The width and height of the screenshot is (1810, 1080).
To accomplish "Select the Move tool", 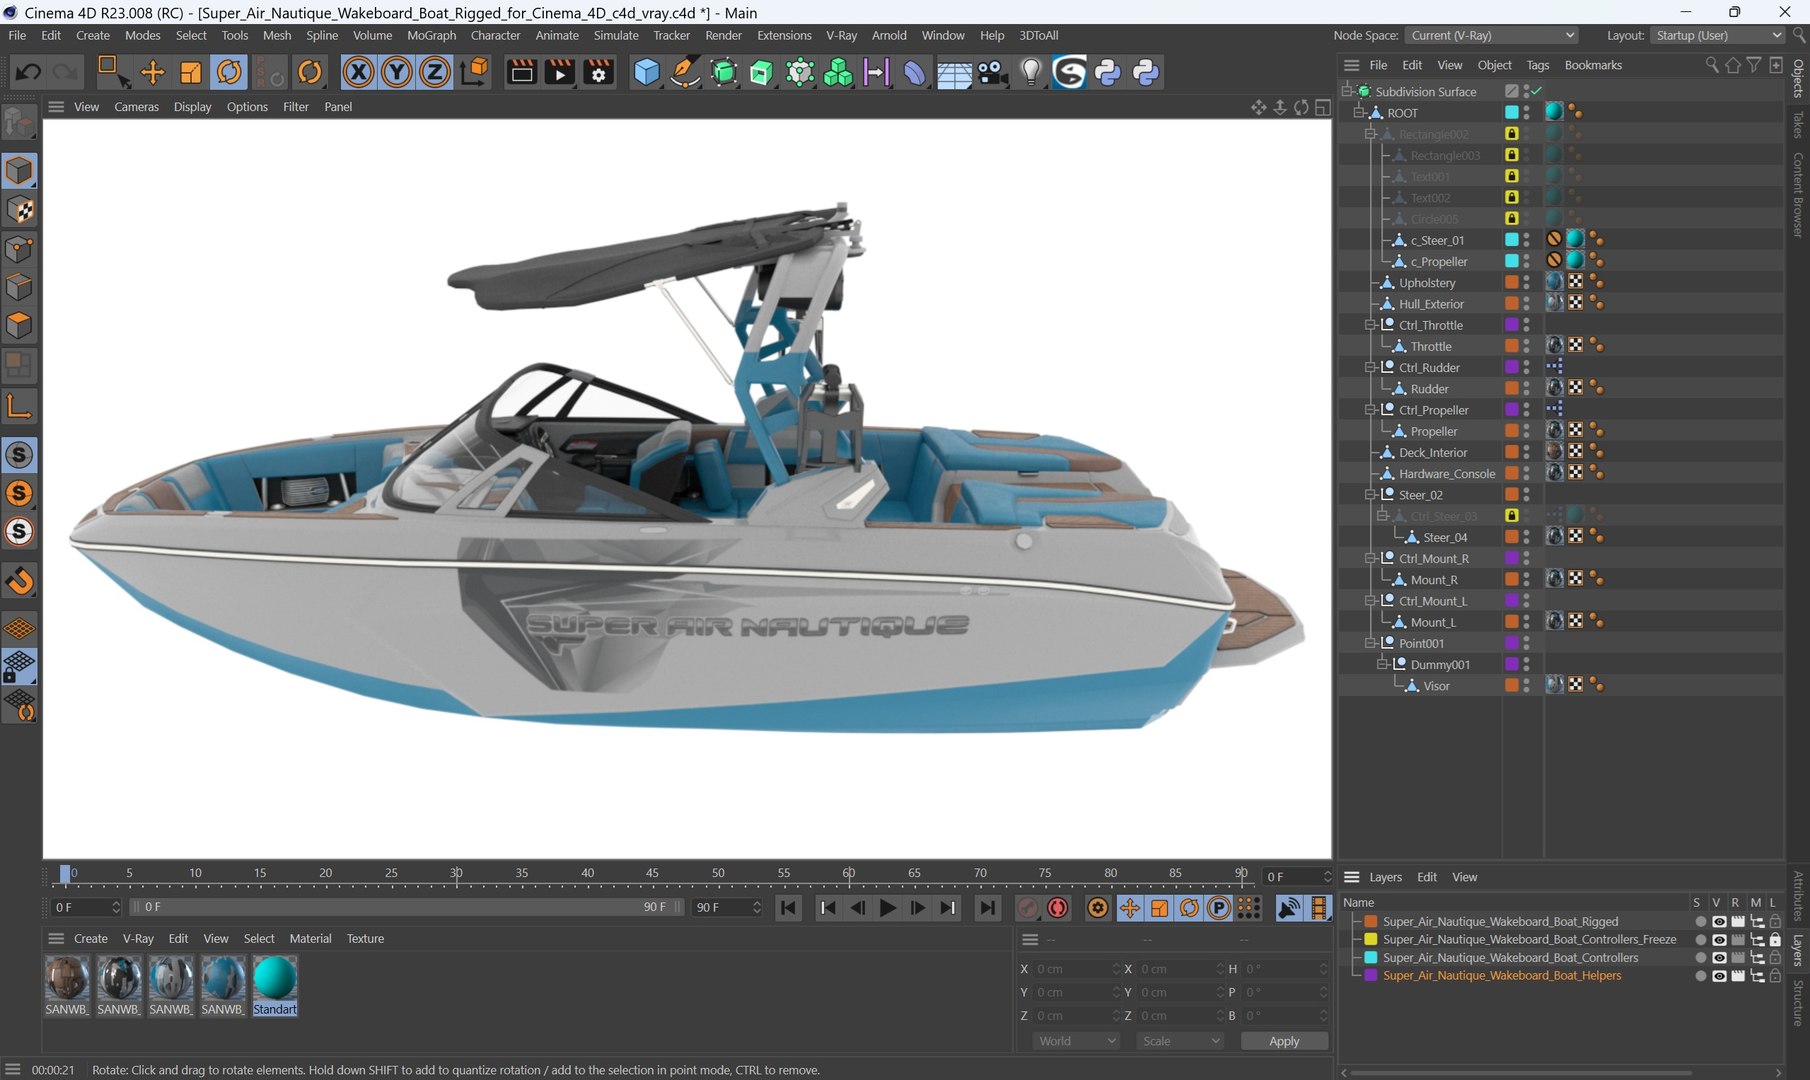I will click(152, 72).
